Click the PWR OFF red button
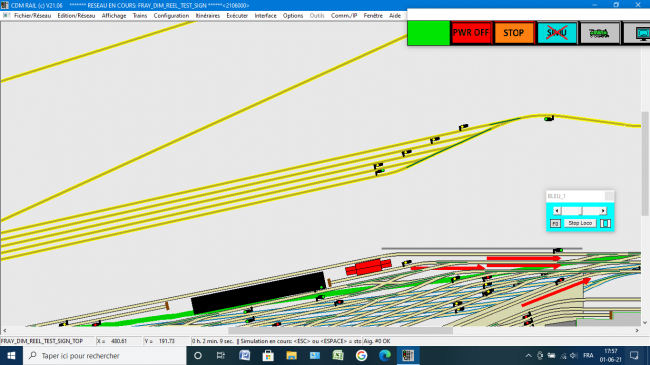Image resolution: width=650 pixels, height=365 pixels. 471,33
